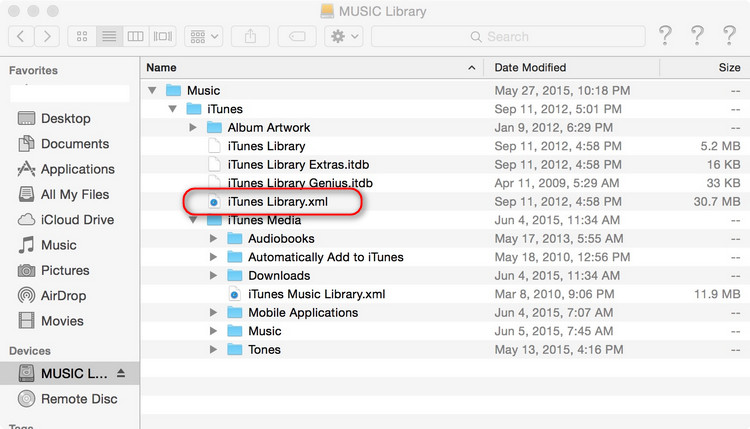Click the '11.9 MB' size value

coord(717,294)
